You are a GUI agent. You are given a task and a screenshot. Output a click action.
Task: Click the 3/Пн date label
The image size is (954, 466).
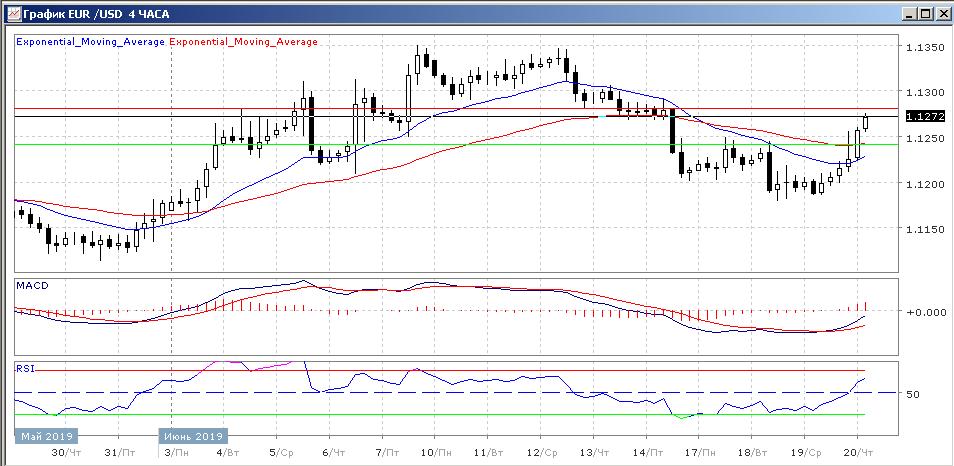coord(177,453)
